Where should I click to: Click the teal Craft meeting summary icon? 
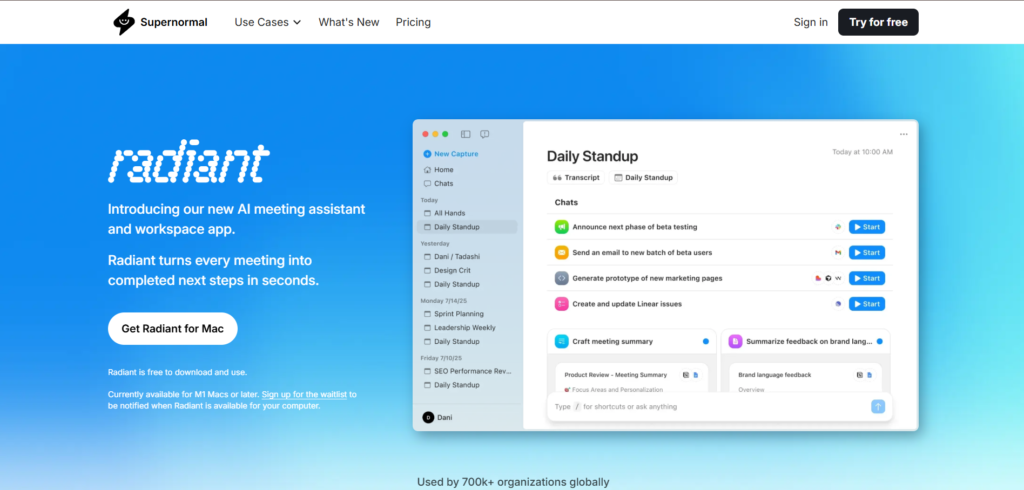tap(562, 341)
